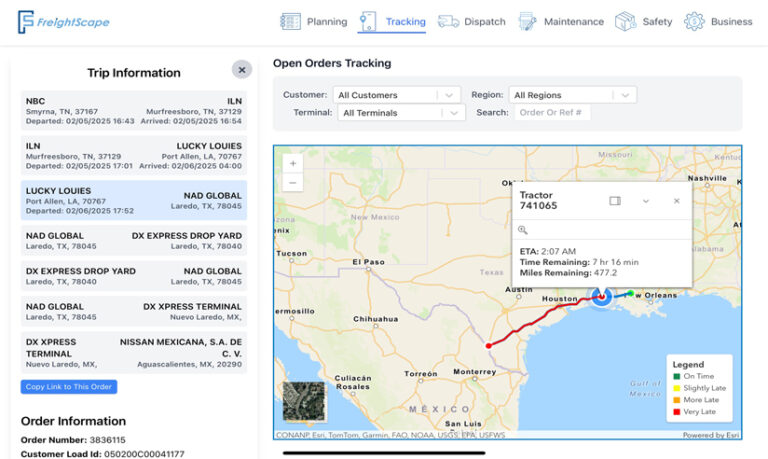This screenshot has height=459, width=768.
Task: Collapse the Tractor 741065 popup
Action: tap(646, 201)
